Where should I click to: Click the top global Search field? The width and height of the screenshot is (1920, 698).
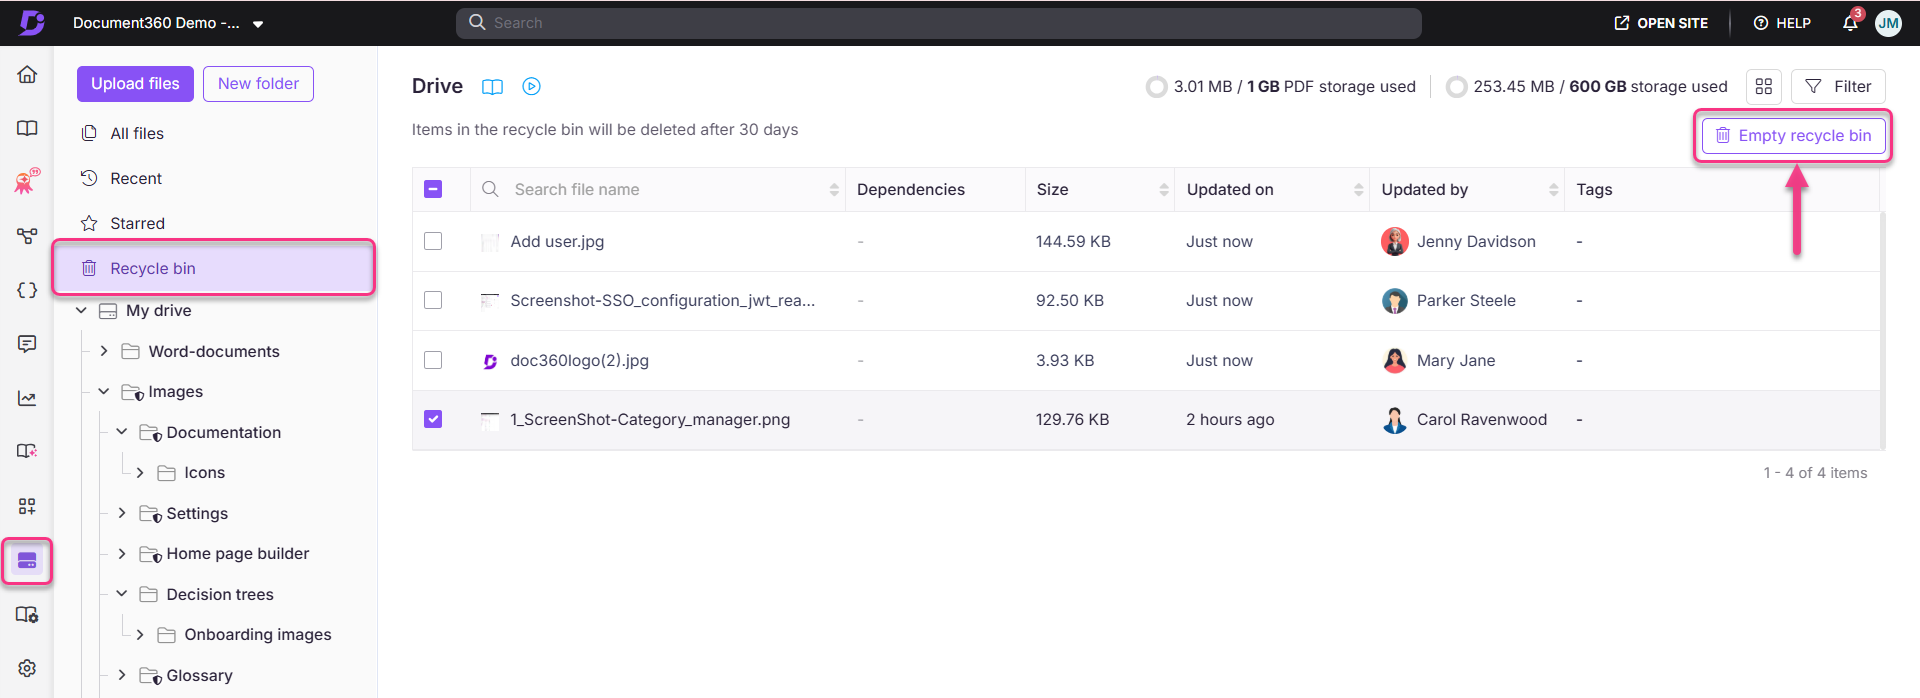click(939, 23)
